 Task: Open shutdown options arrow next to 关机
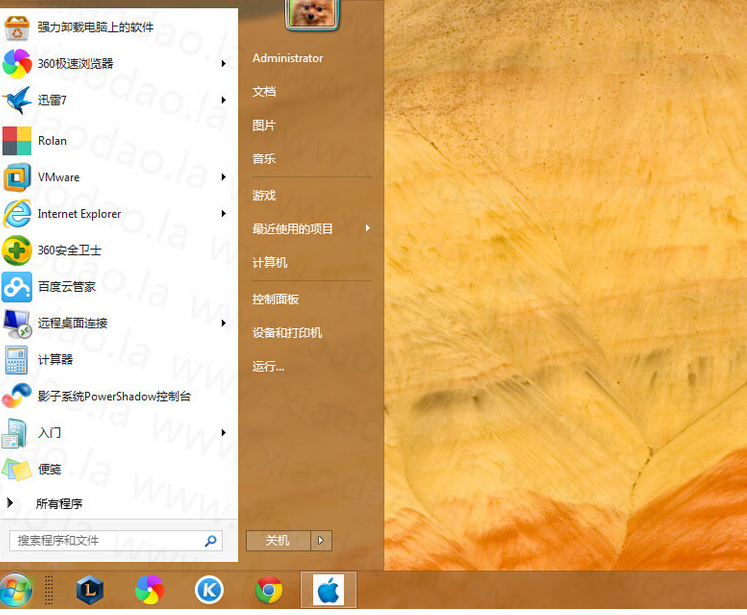point(321,541)
